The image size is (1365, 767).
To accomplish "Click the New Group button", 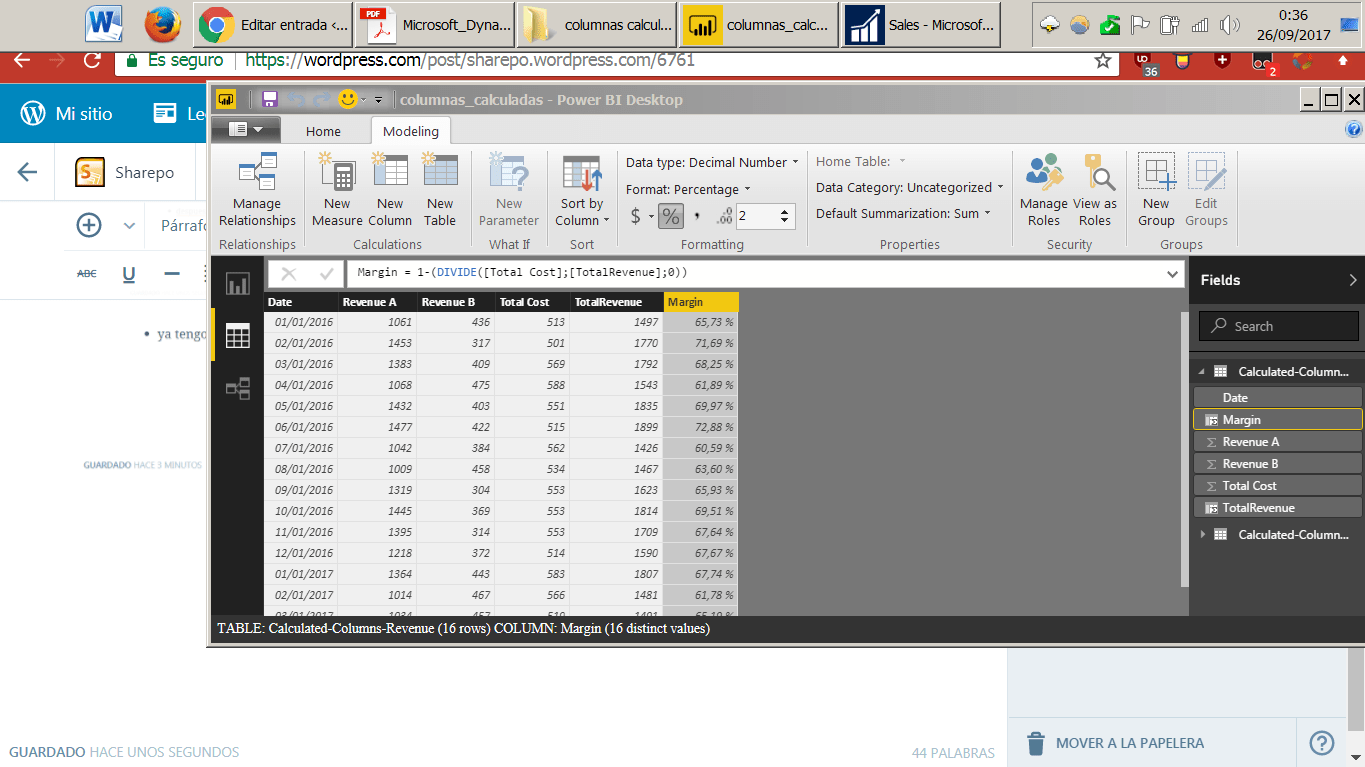I will [x=1156, y=191].
